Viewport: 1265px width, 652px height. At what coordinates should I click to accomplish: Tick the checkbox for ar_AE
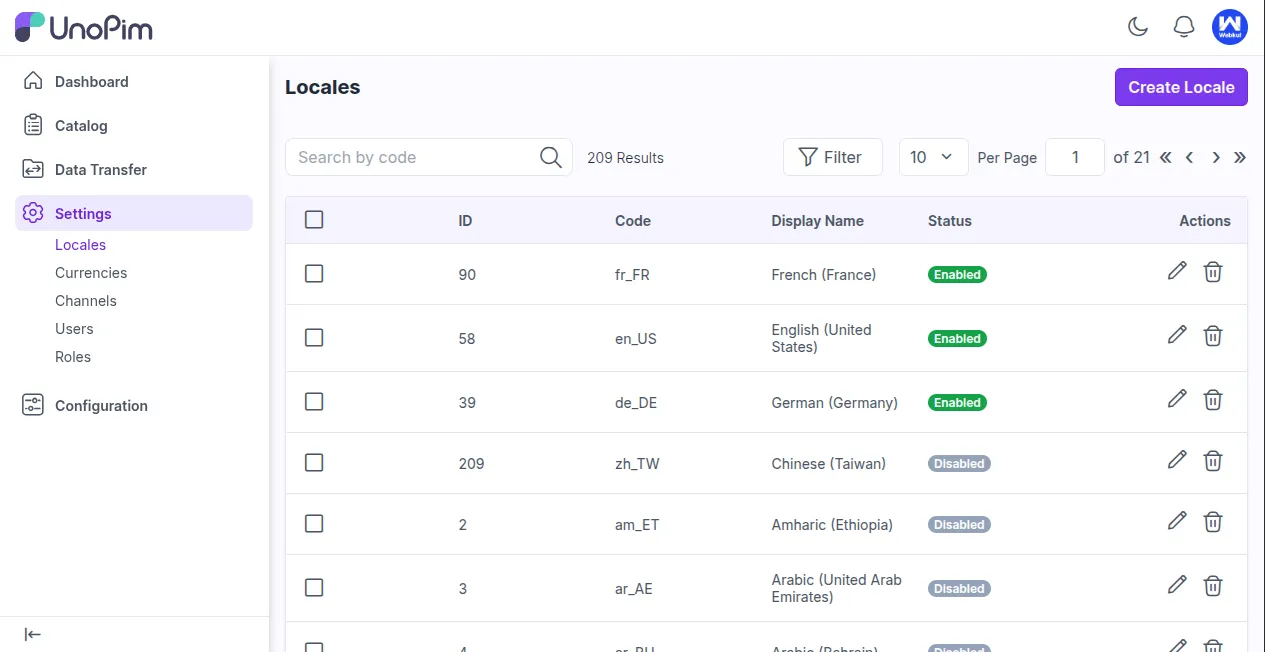pyautogui.click(x=314, y=588)
